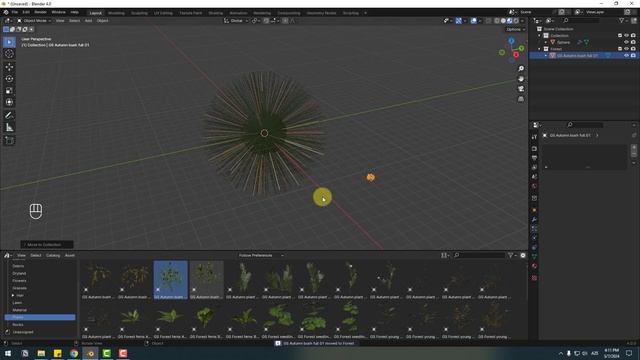Image resolution: width=640 pixels, height=360 pixels.
Task: Select the Scale tool
Action: (x=9, y=91)
